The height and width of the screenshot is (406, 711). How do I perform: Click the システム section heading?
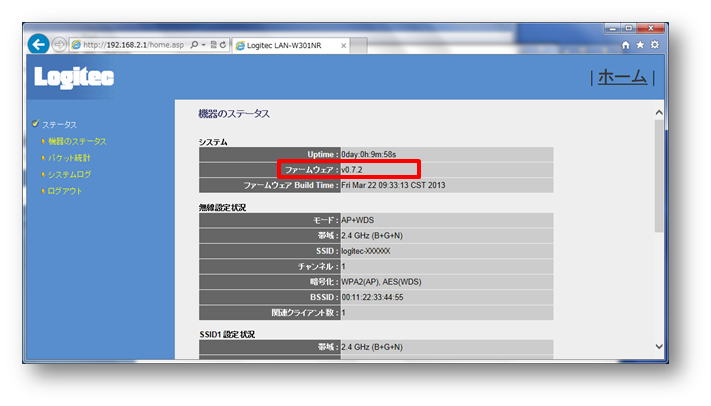click(213, 142)
